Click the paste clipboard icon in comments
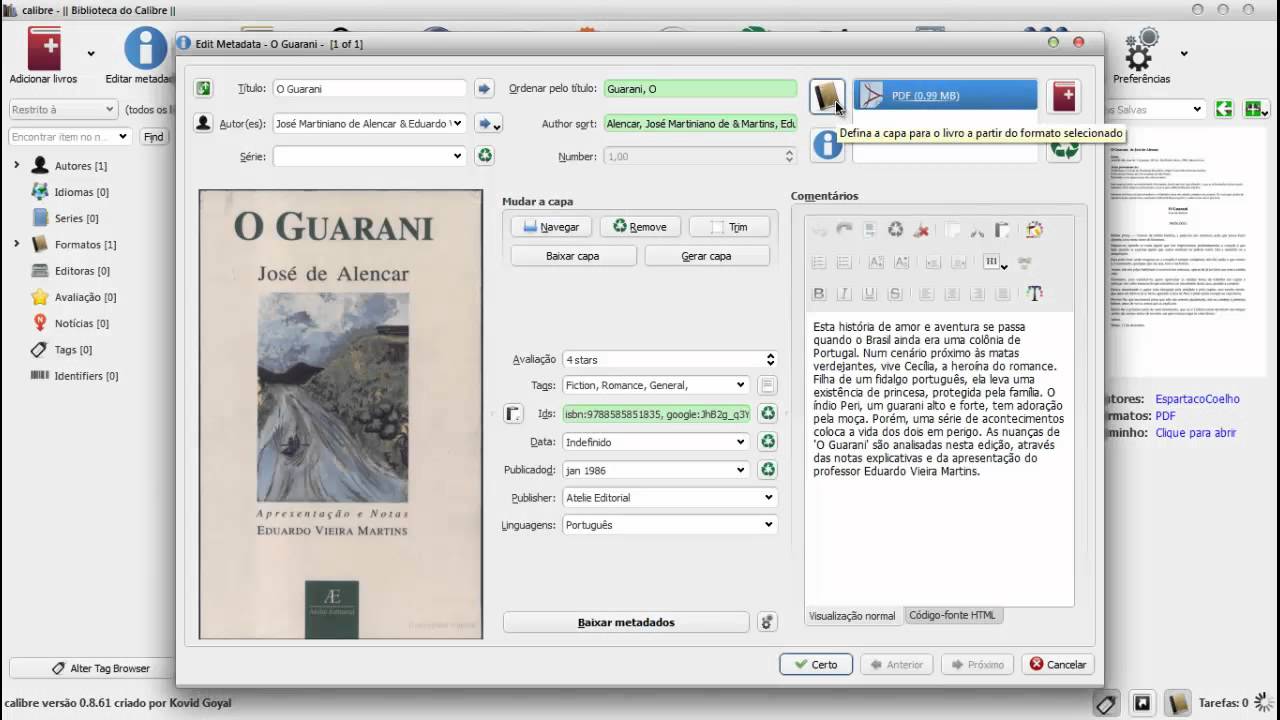The width and height of the screenshot is (1280, 720). point(1002,230)
